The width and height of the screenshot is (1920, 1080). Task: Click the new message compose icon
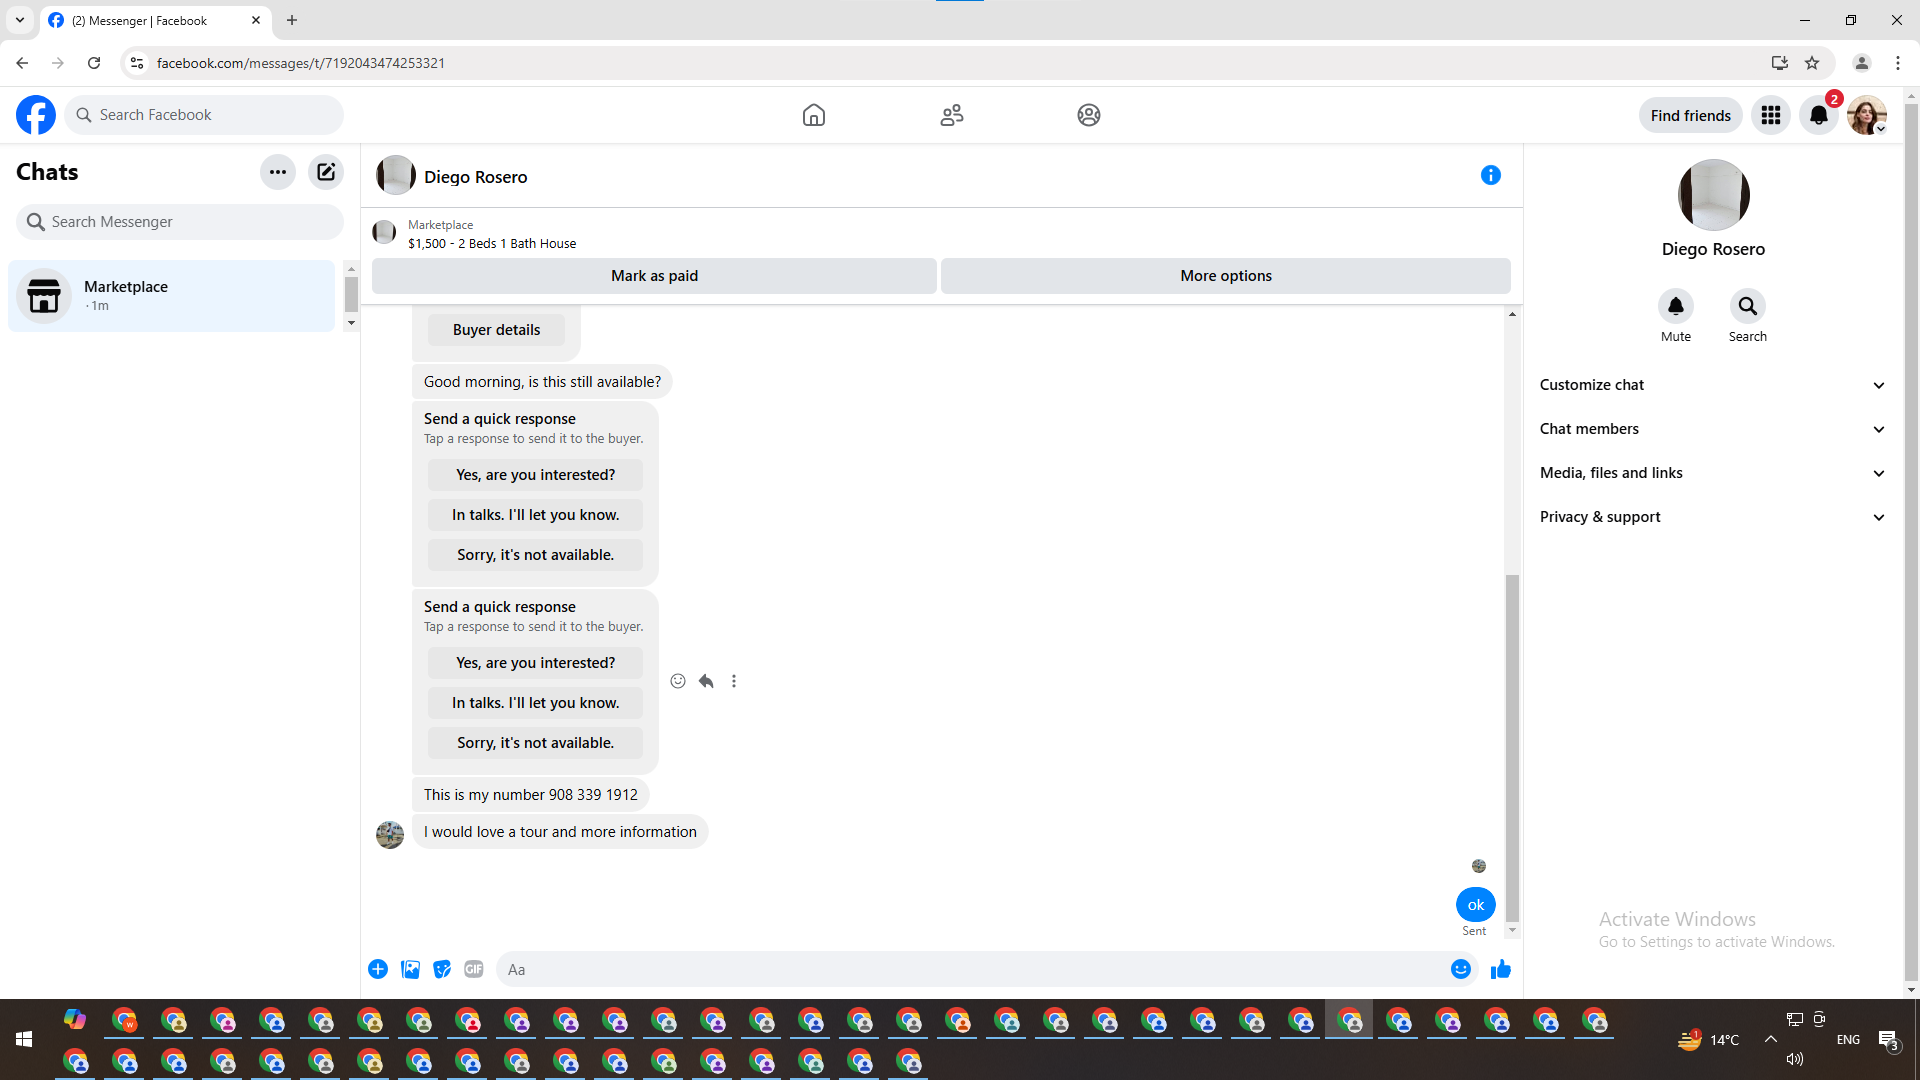(x=326, y=172)
